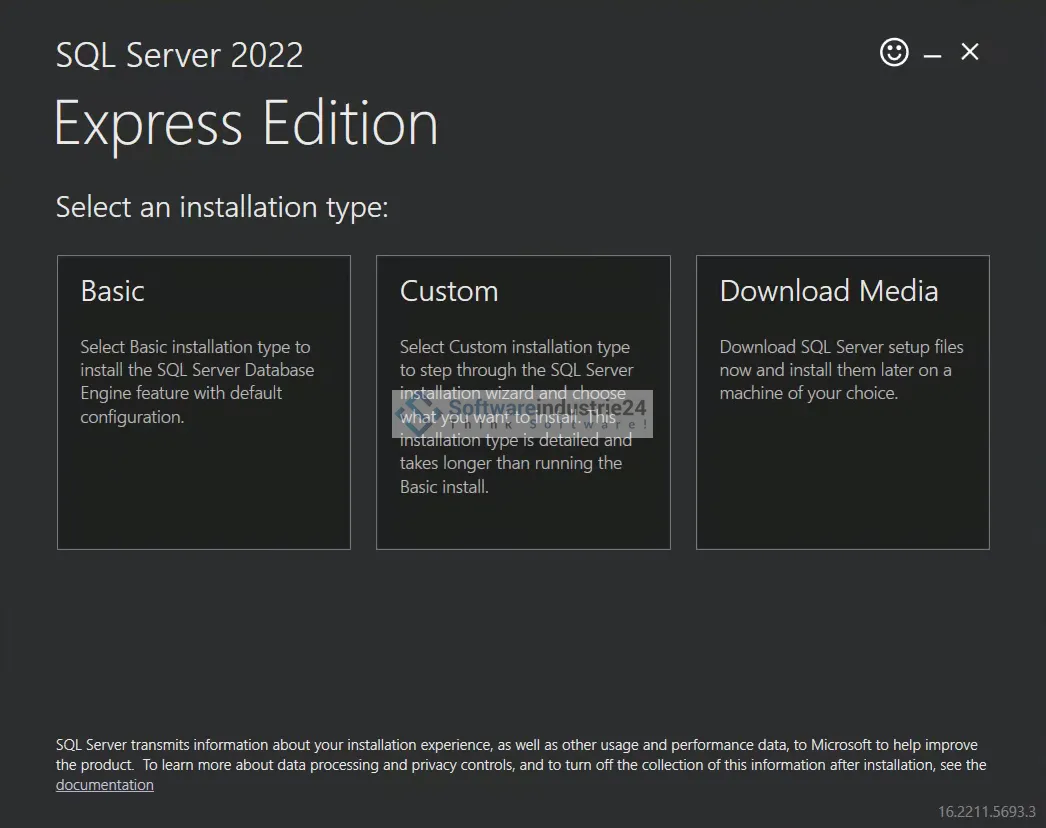1046x828 pixels.
Task: Click the "Express Edition" heading
Action: (x=246, y=124)
